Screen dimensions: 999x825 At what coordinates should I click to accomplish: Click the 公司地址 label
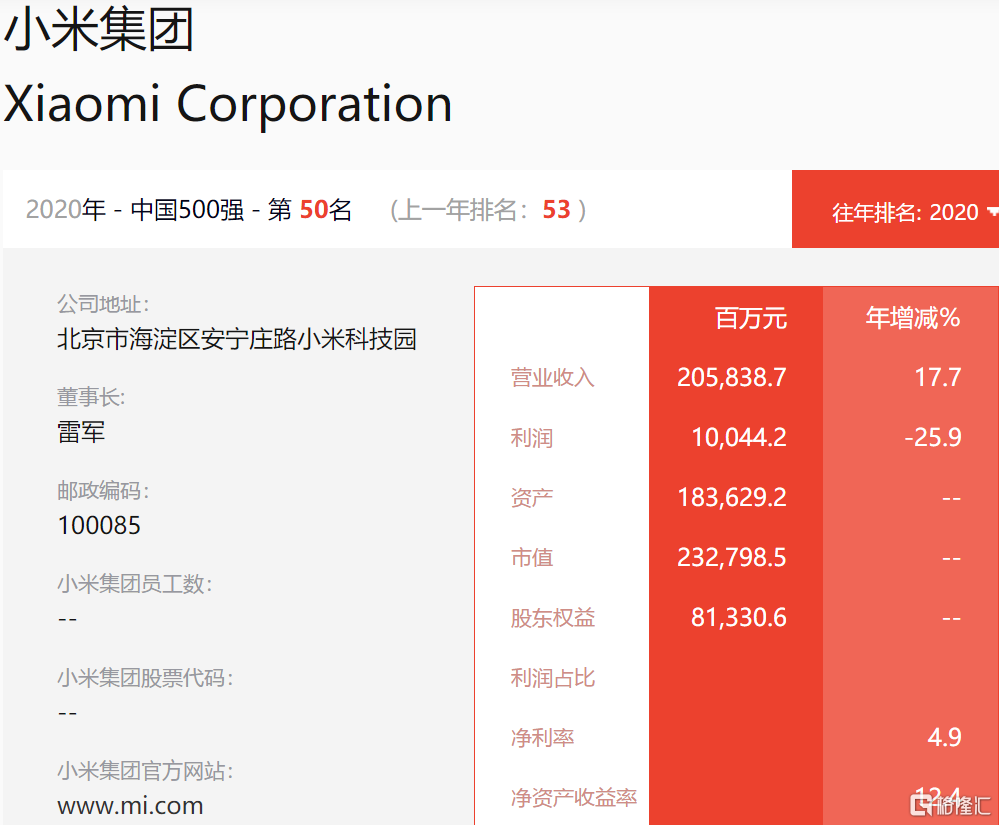pyautogui.click(x=103, y=304)
